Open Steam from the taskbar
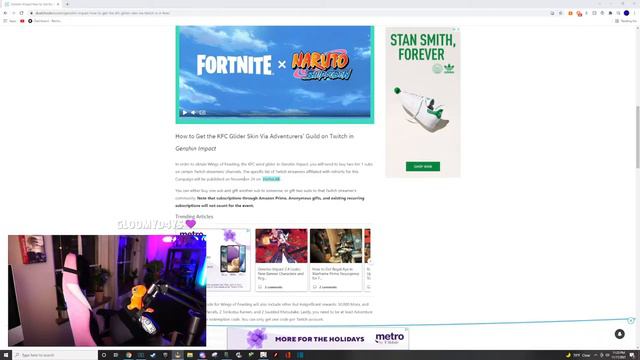 tap(153, 355)
